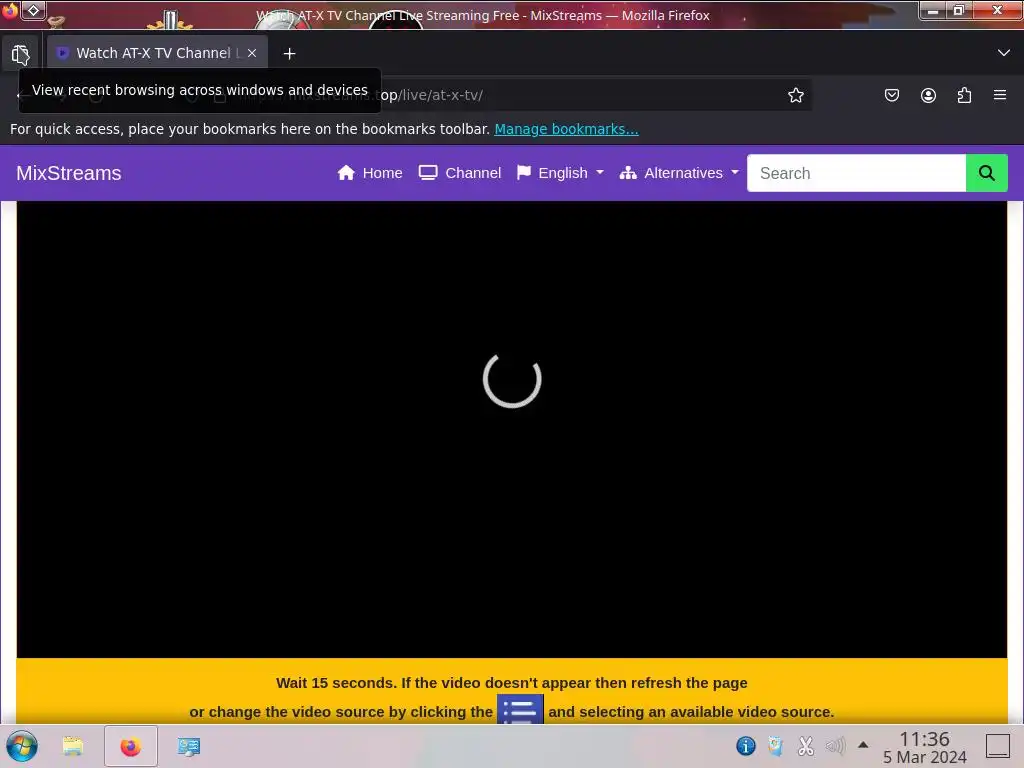Image resolution: width=1024 pixels, height=768 pixels.
Task: Open the Channel nav link
Action: point(460,173)
